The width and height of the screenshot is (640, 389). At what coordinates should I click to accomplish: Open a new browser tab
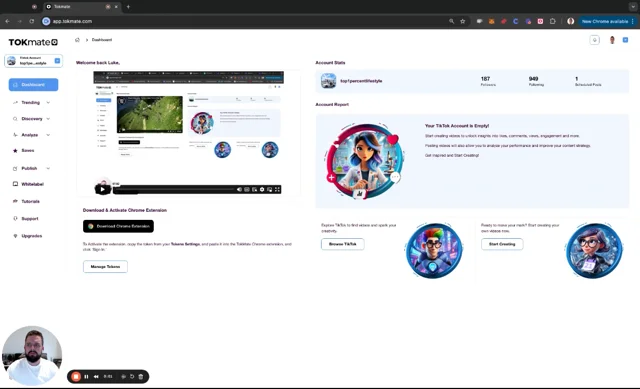pos(128,7)
